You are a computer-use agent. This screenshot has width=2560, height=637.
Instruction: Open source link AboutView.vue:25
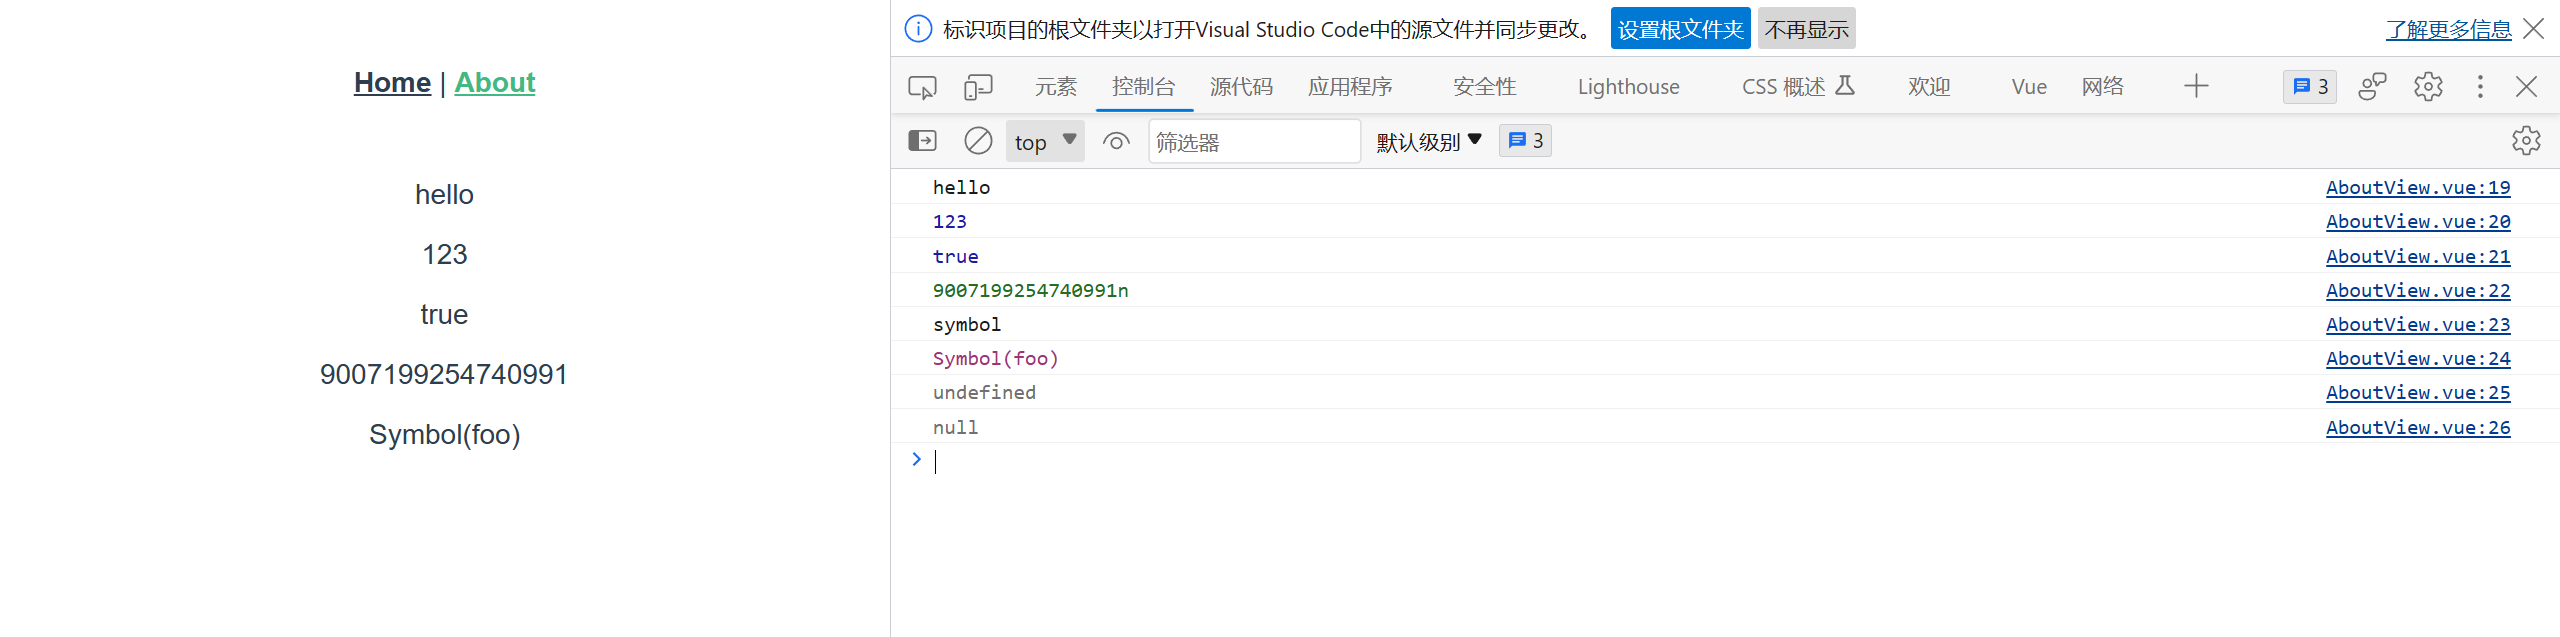[x=2418, y=392]
